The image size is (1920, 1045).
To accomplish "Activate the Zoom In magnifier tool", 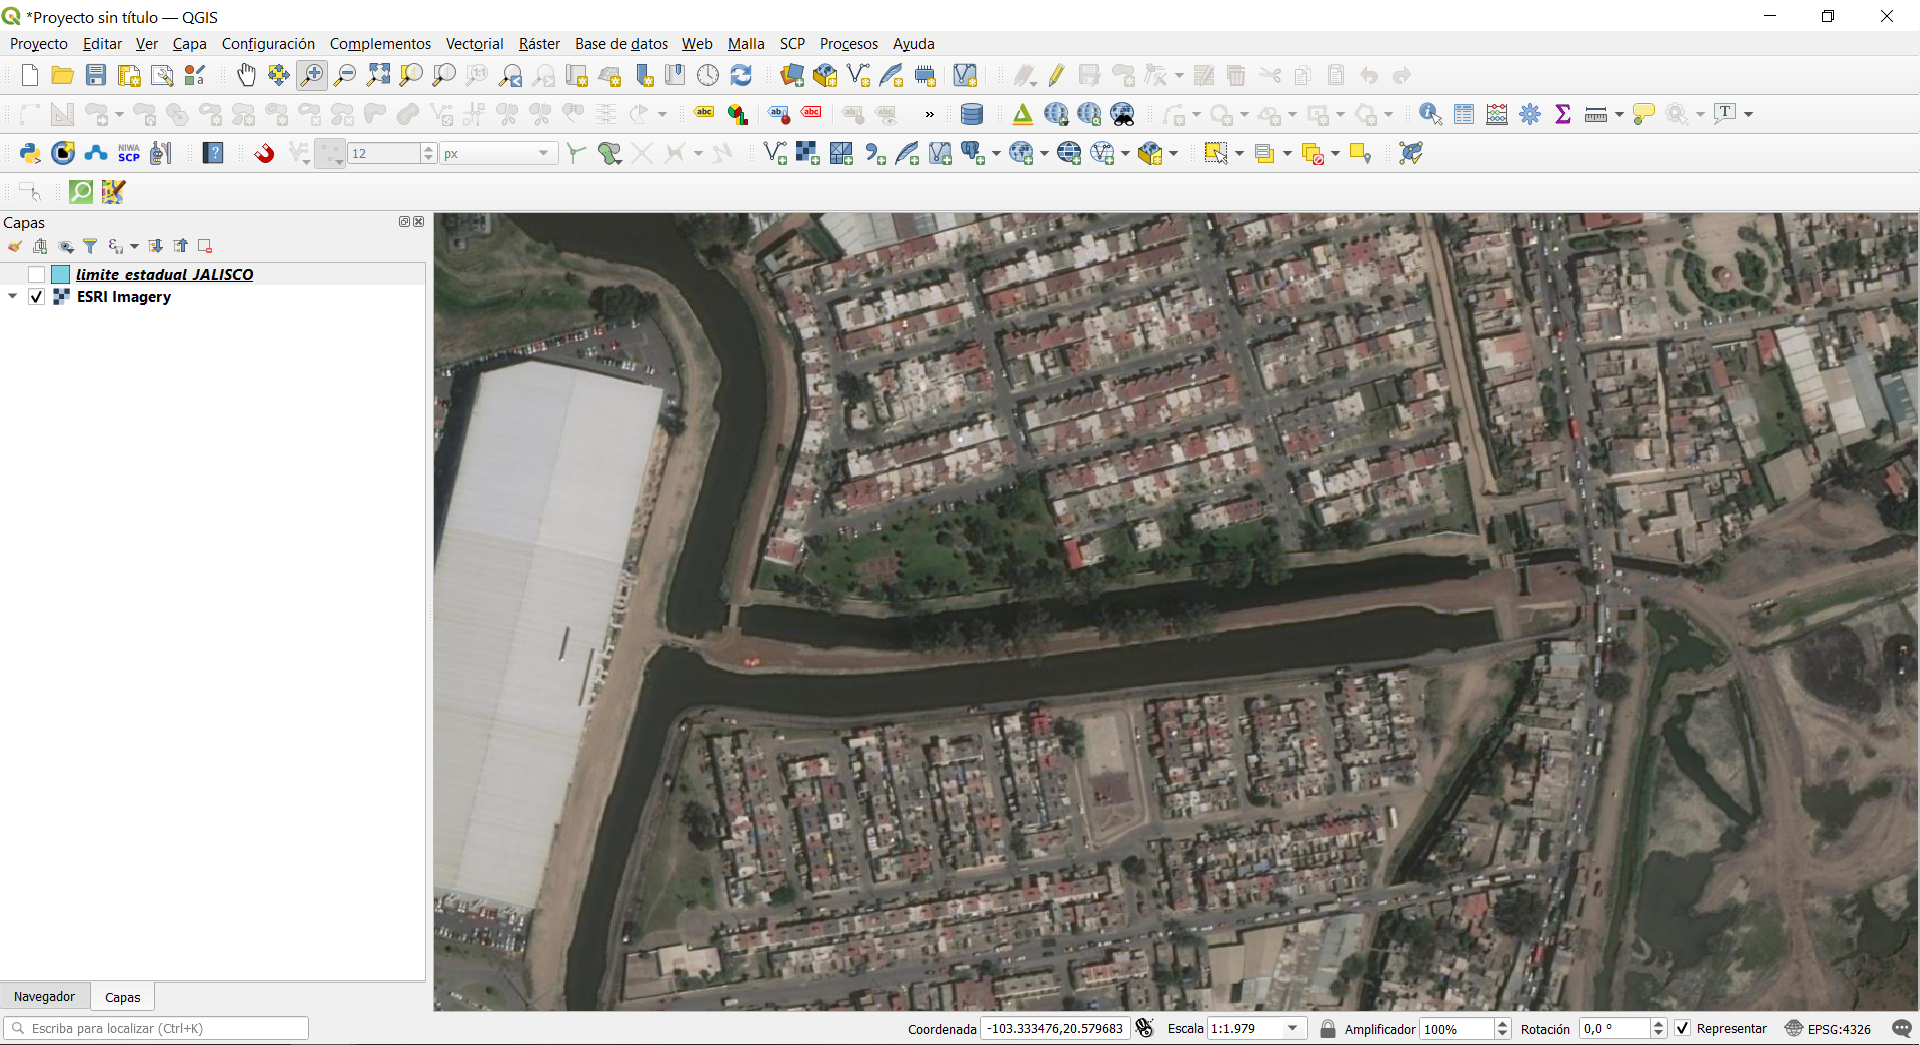I will coord(312,75).
